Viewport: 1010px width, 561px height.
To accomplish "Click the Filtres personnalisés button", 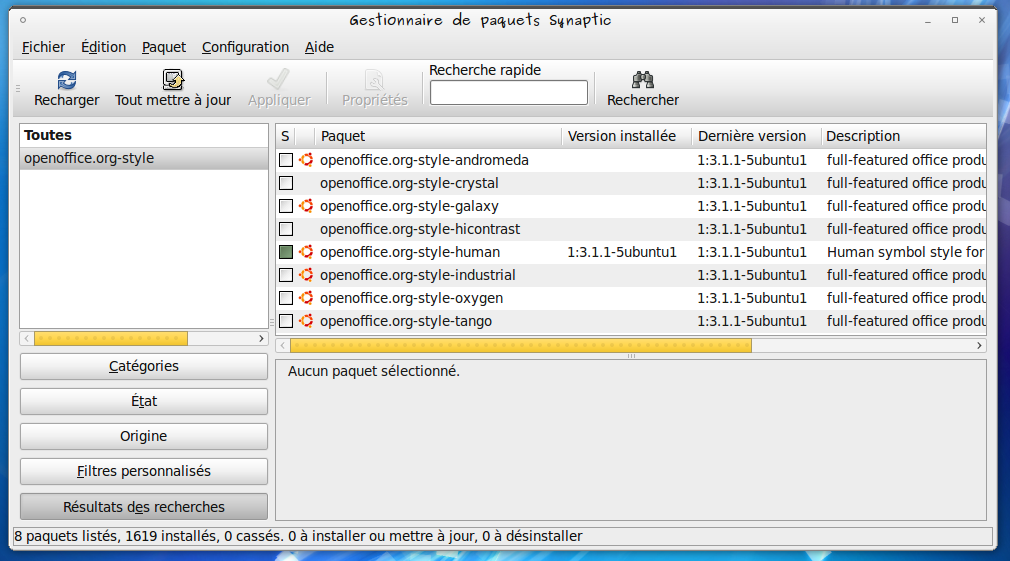I will tap(144, 471).
